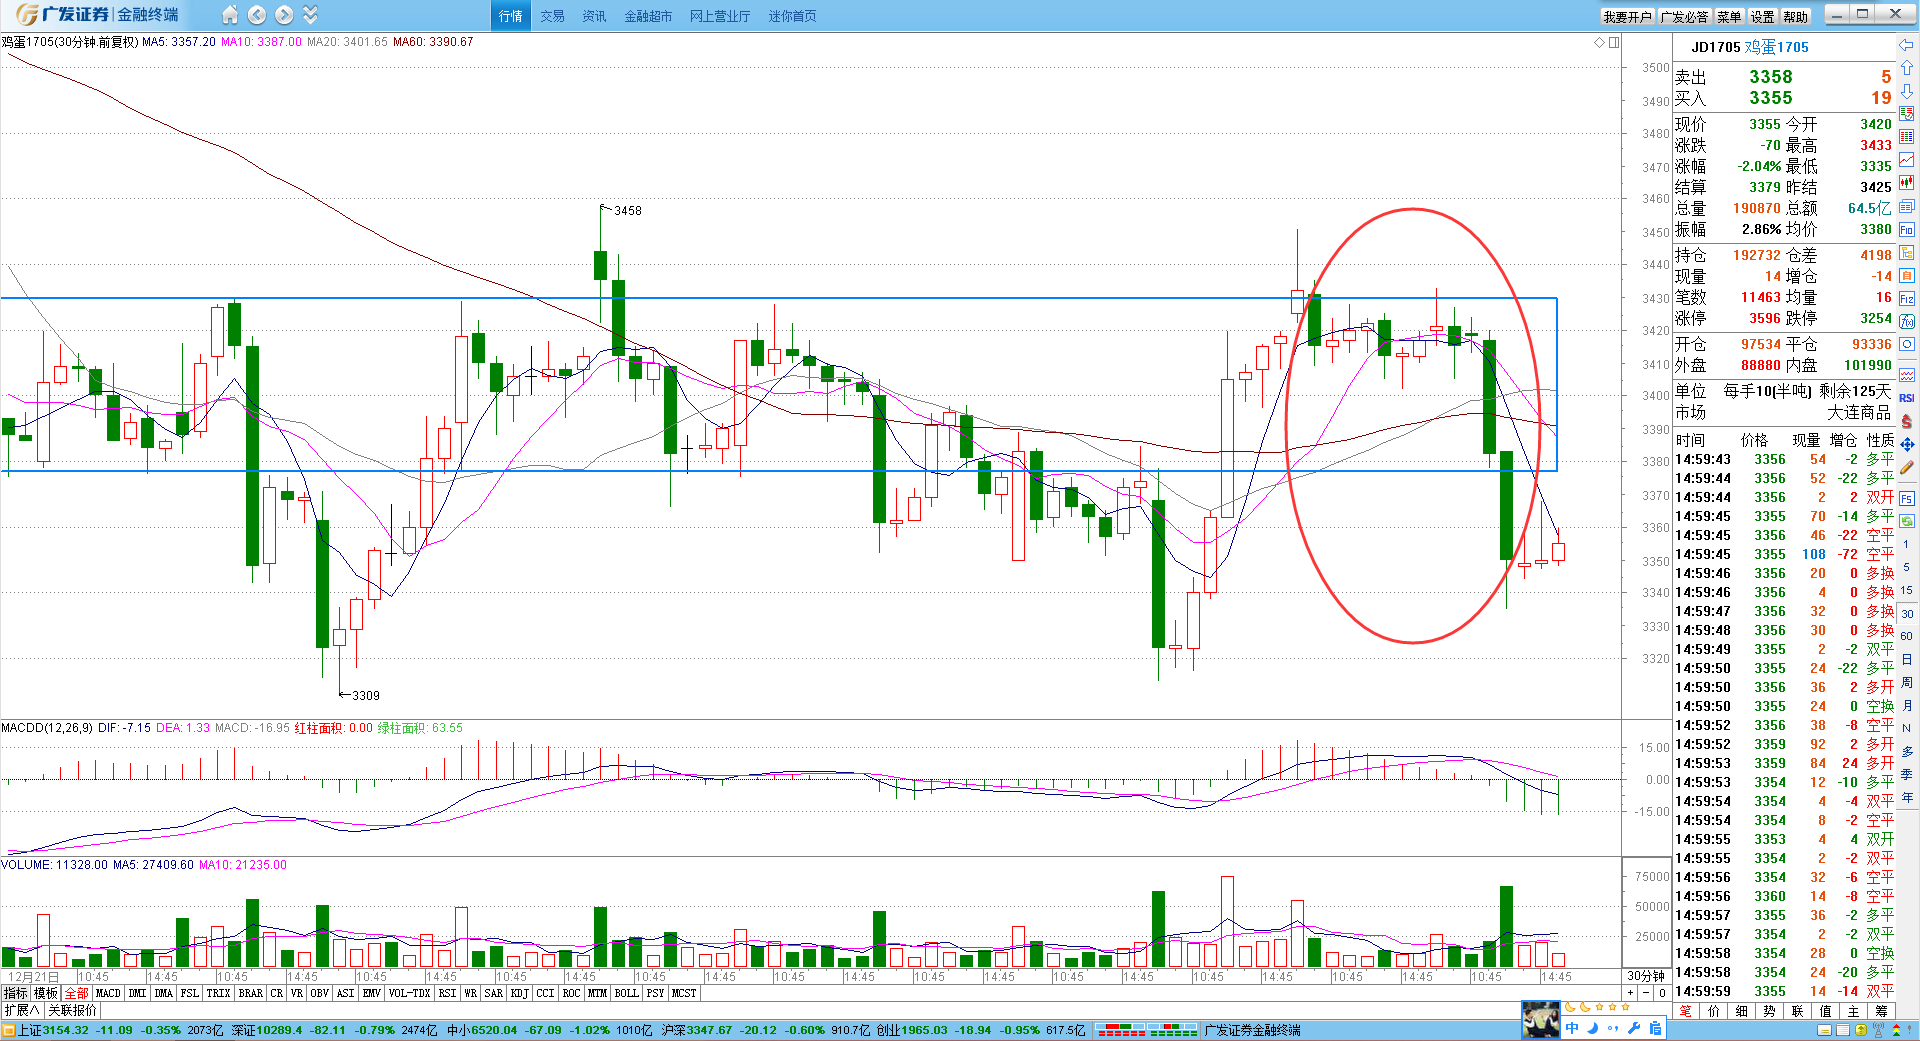Open the 关联报价 related quotes tab
The image size is (1920, 1041).
73,1010
